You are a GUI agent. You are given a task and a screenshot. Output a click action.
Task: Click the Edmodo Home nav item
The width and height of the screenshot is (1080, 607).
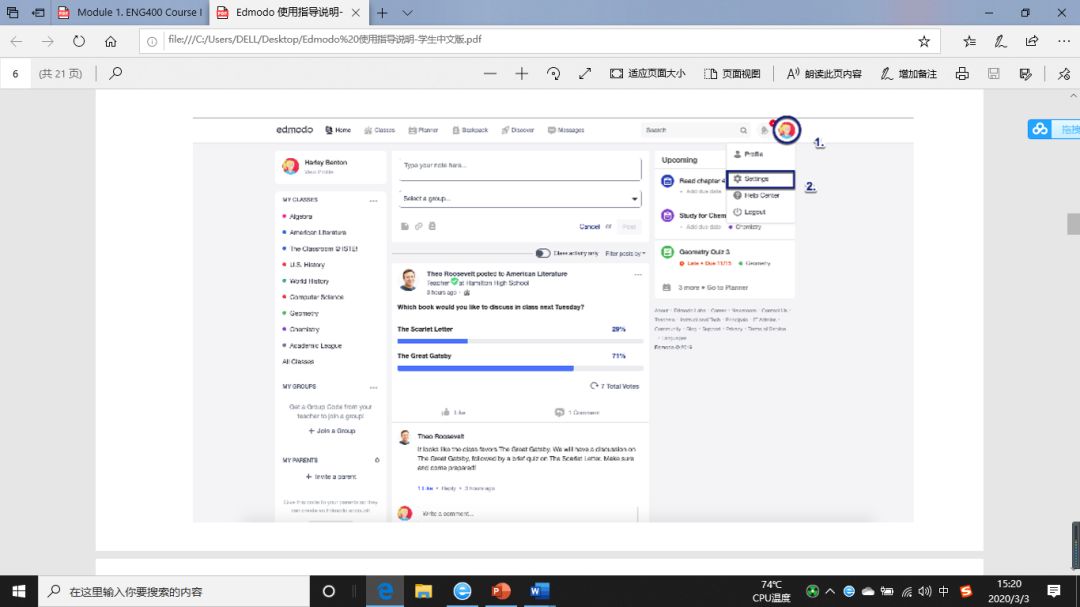coord(339,130)
